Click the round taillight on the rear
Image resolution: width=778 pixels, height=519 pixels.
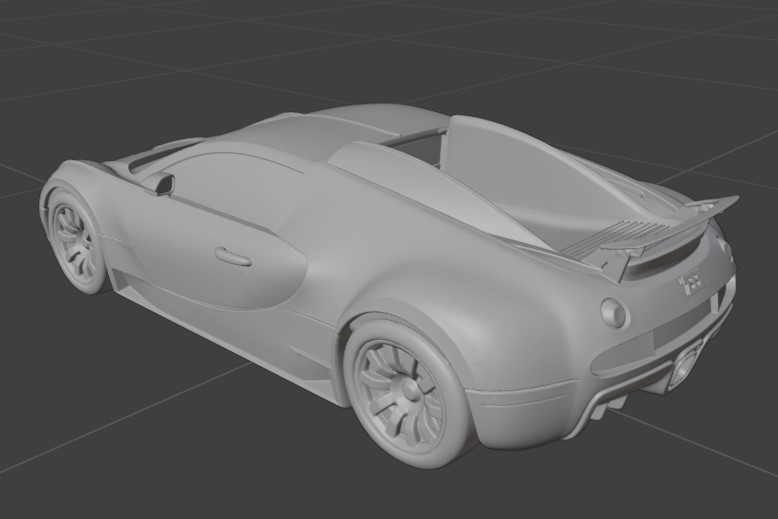click(x=615, y=313)
